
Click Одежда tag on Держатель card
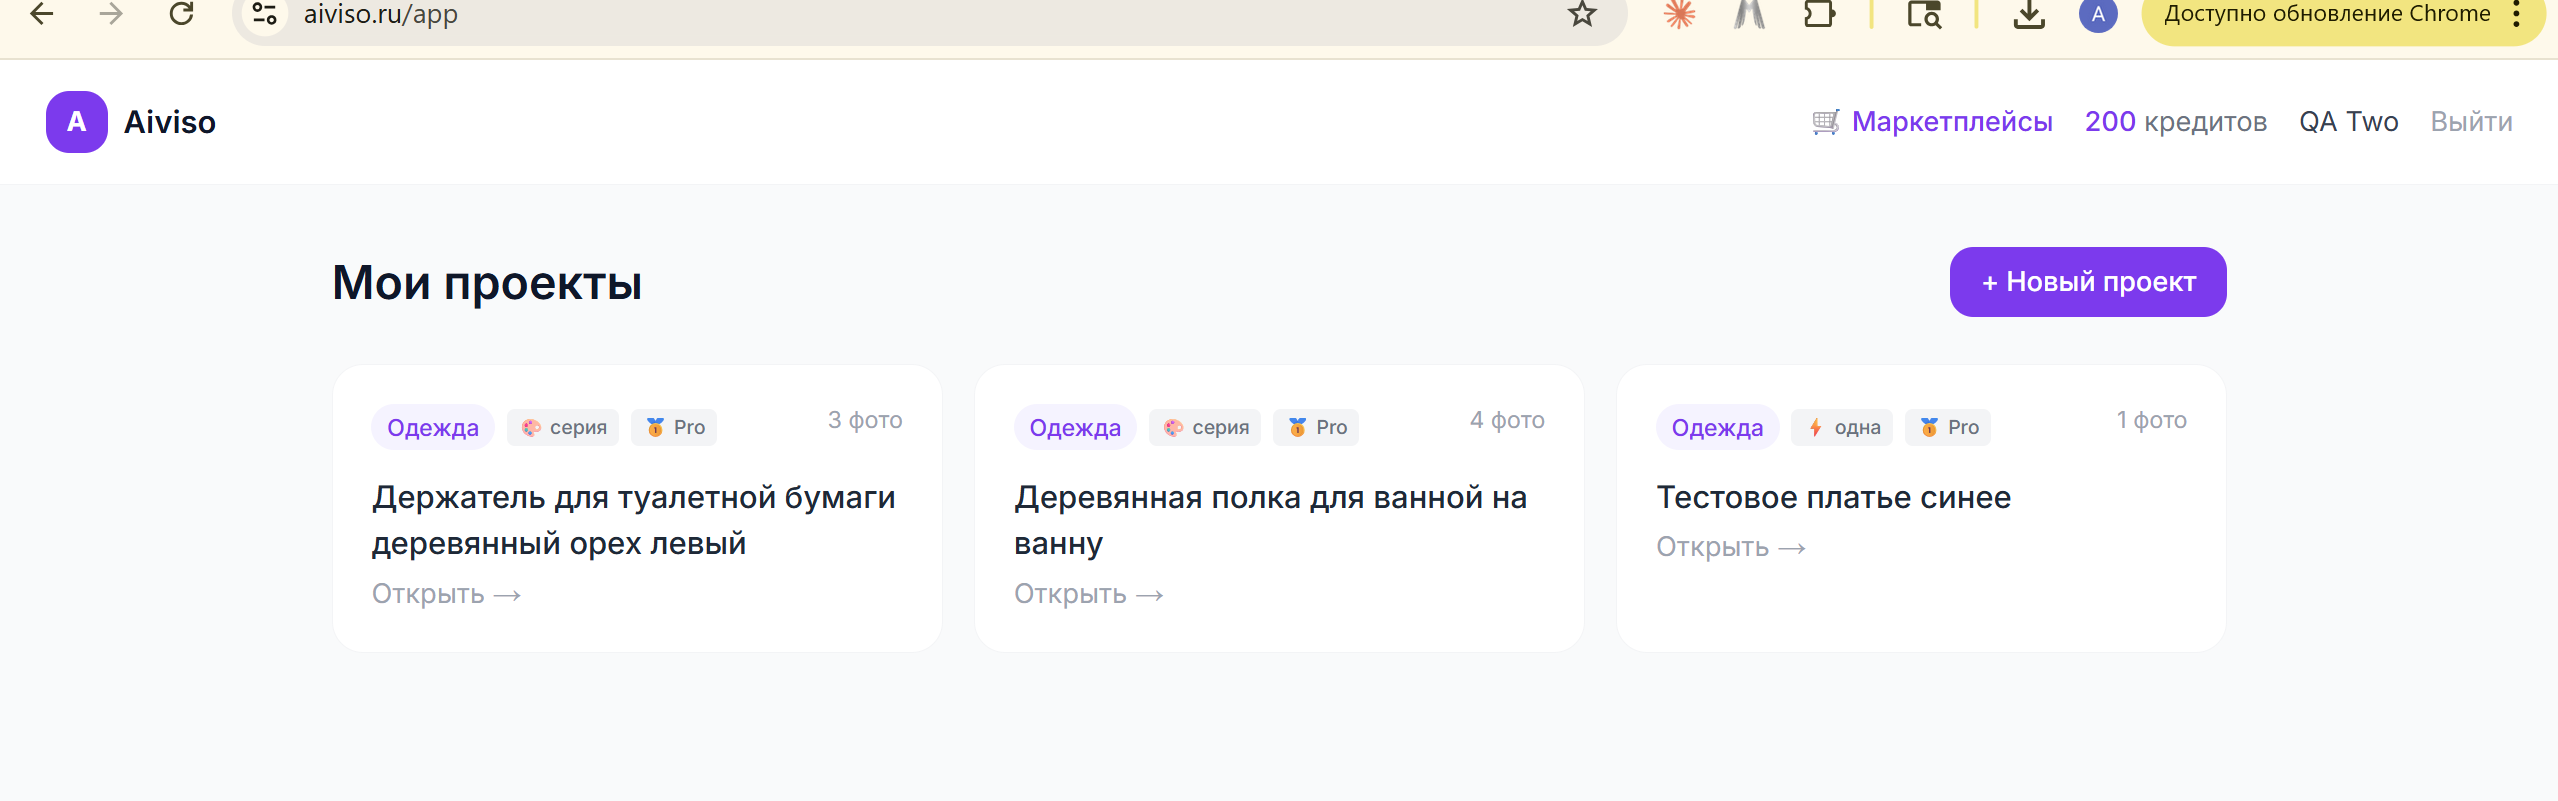pyautogui.click(x=433, y=427)
